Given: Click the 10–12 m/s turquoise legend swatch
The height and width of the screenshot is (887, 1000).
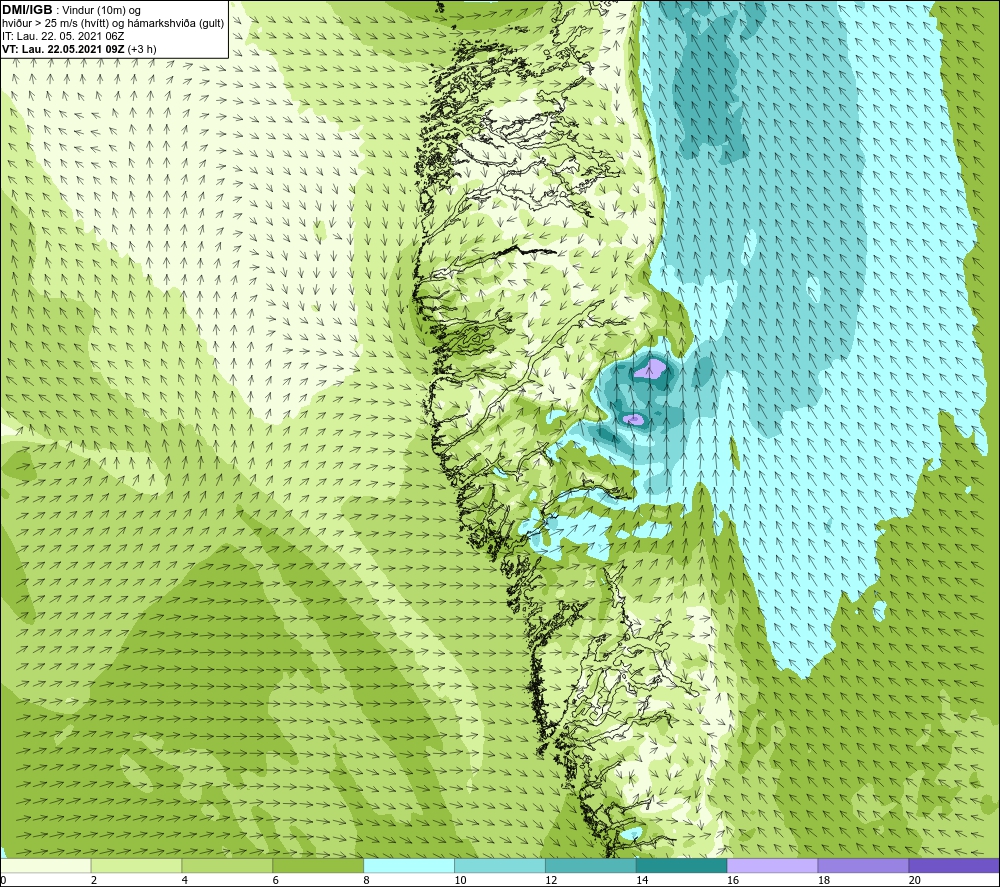Looking at the screenshot, I should point(500,865).
